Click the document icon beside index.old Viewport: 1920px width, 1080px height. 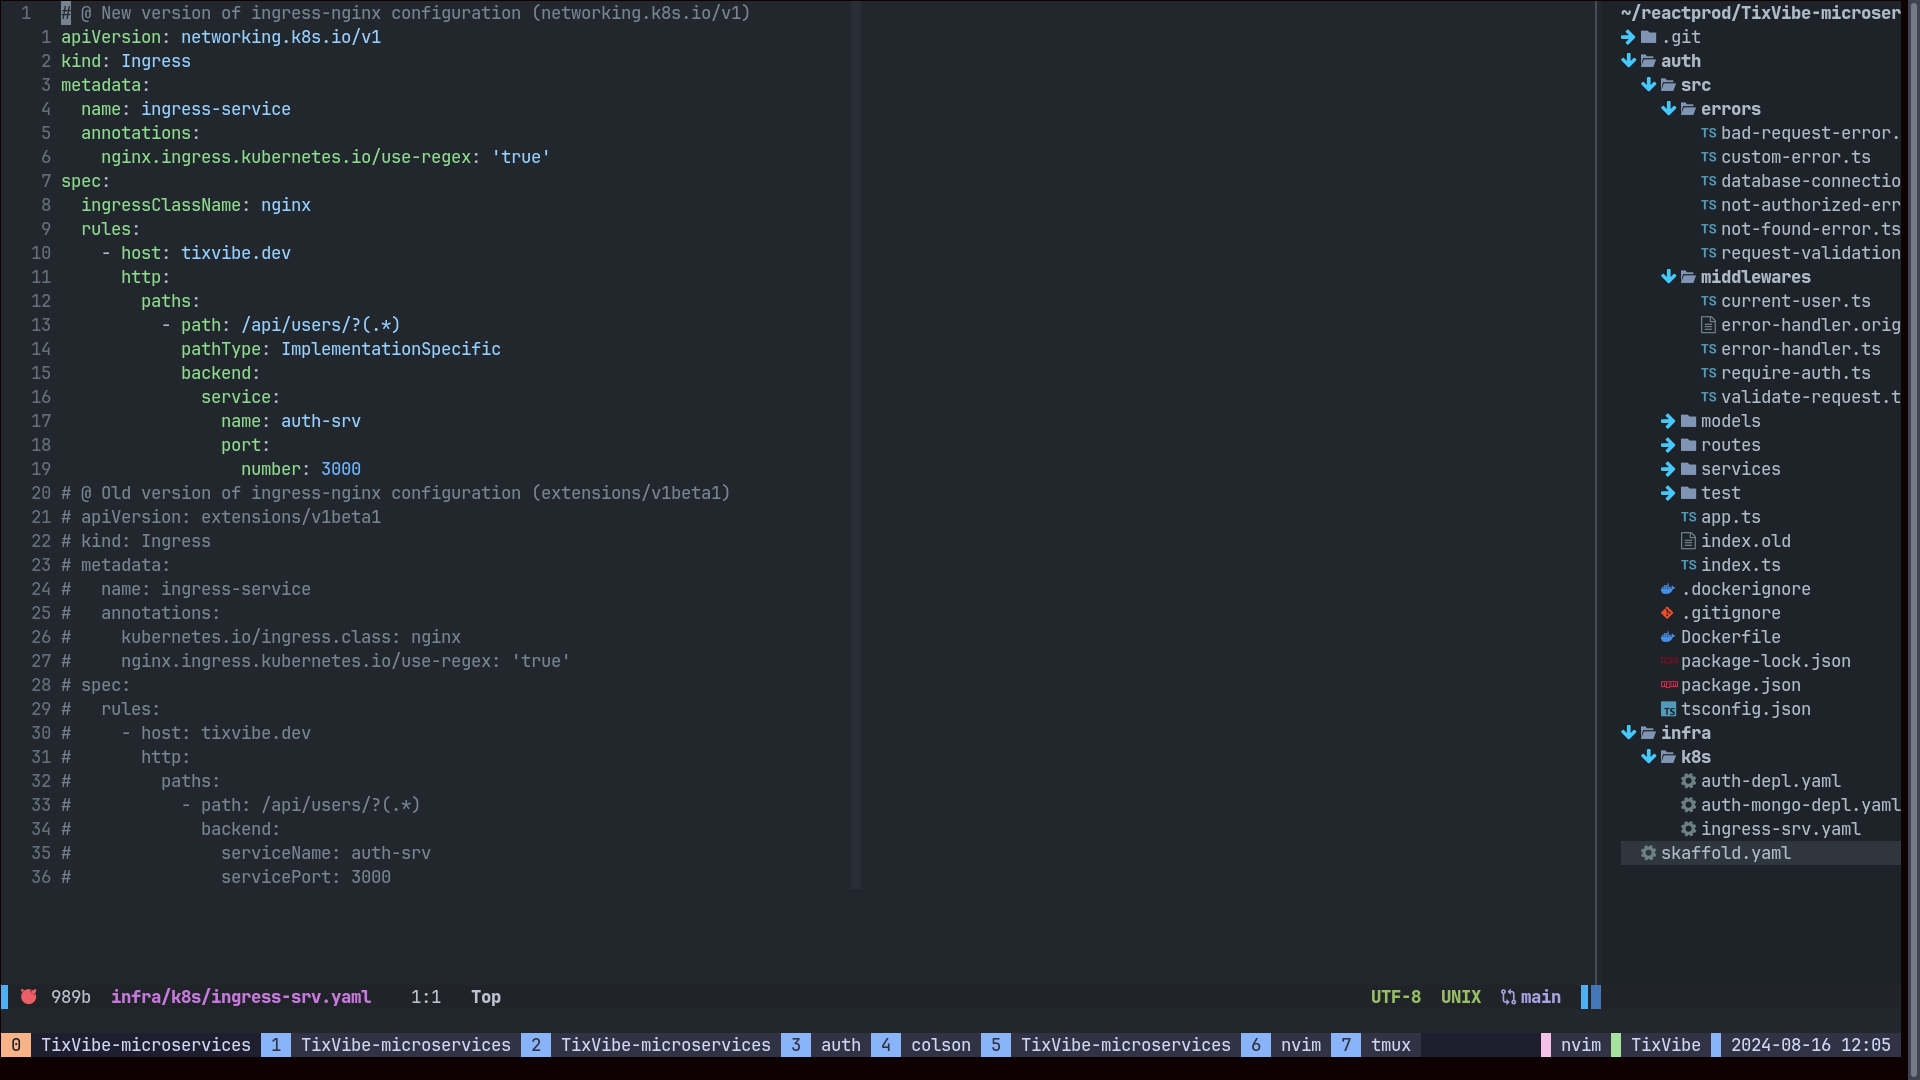(x=1688, y=541)
